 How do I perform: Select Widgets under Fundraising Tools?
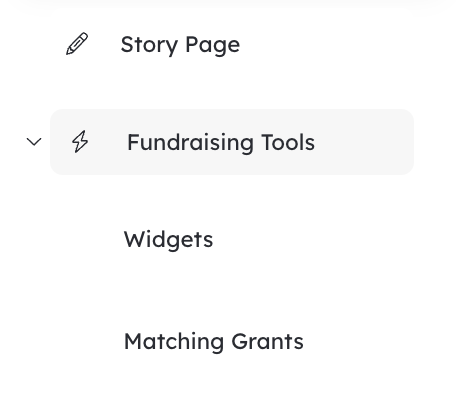point(168,240)
